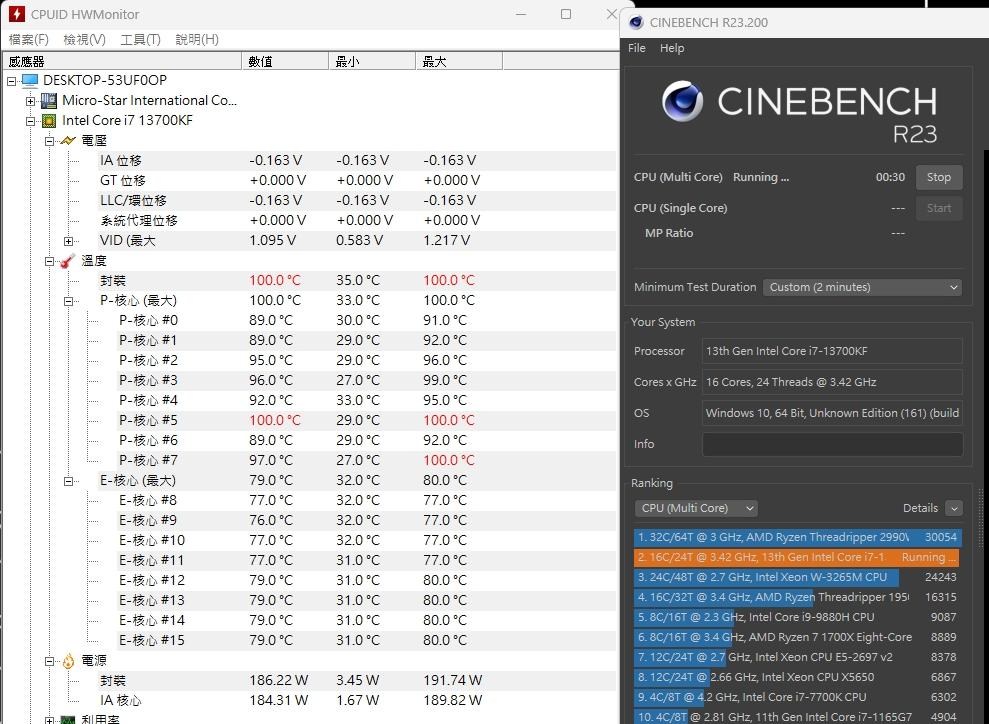Click the thermometer icon beside 溫度
This screenshot has width=989, height=724.
[x=70, y=260]
